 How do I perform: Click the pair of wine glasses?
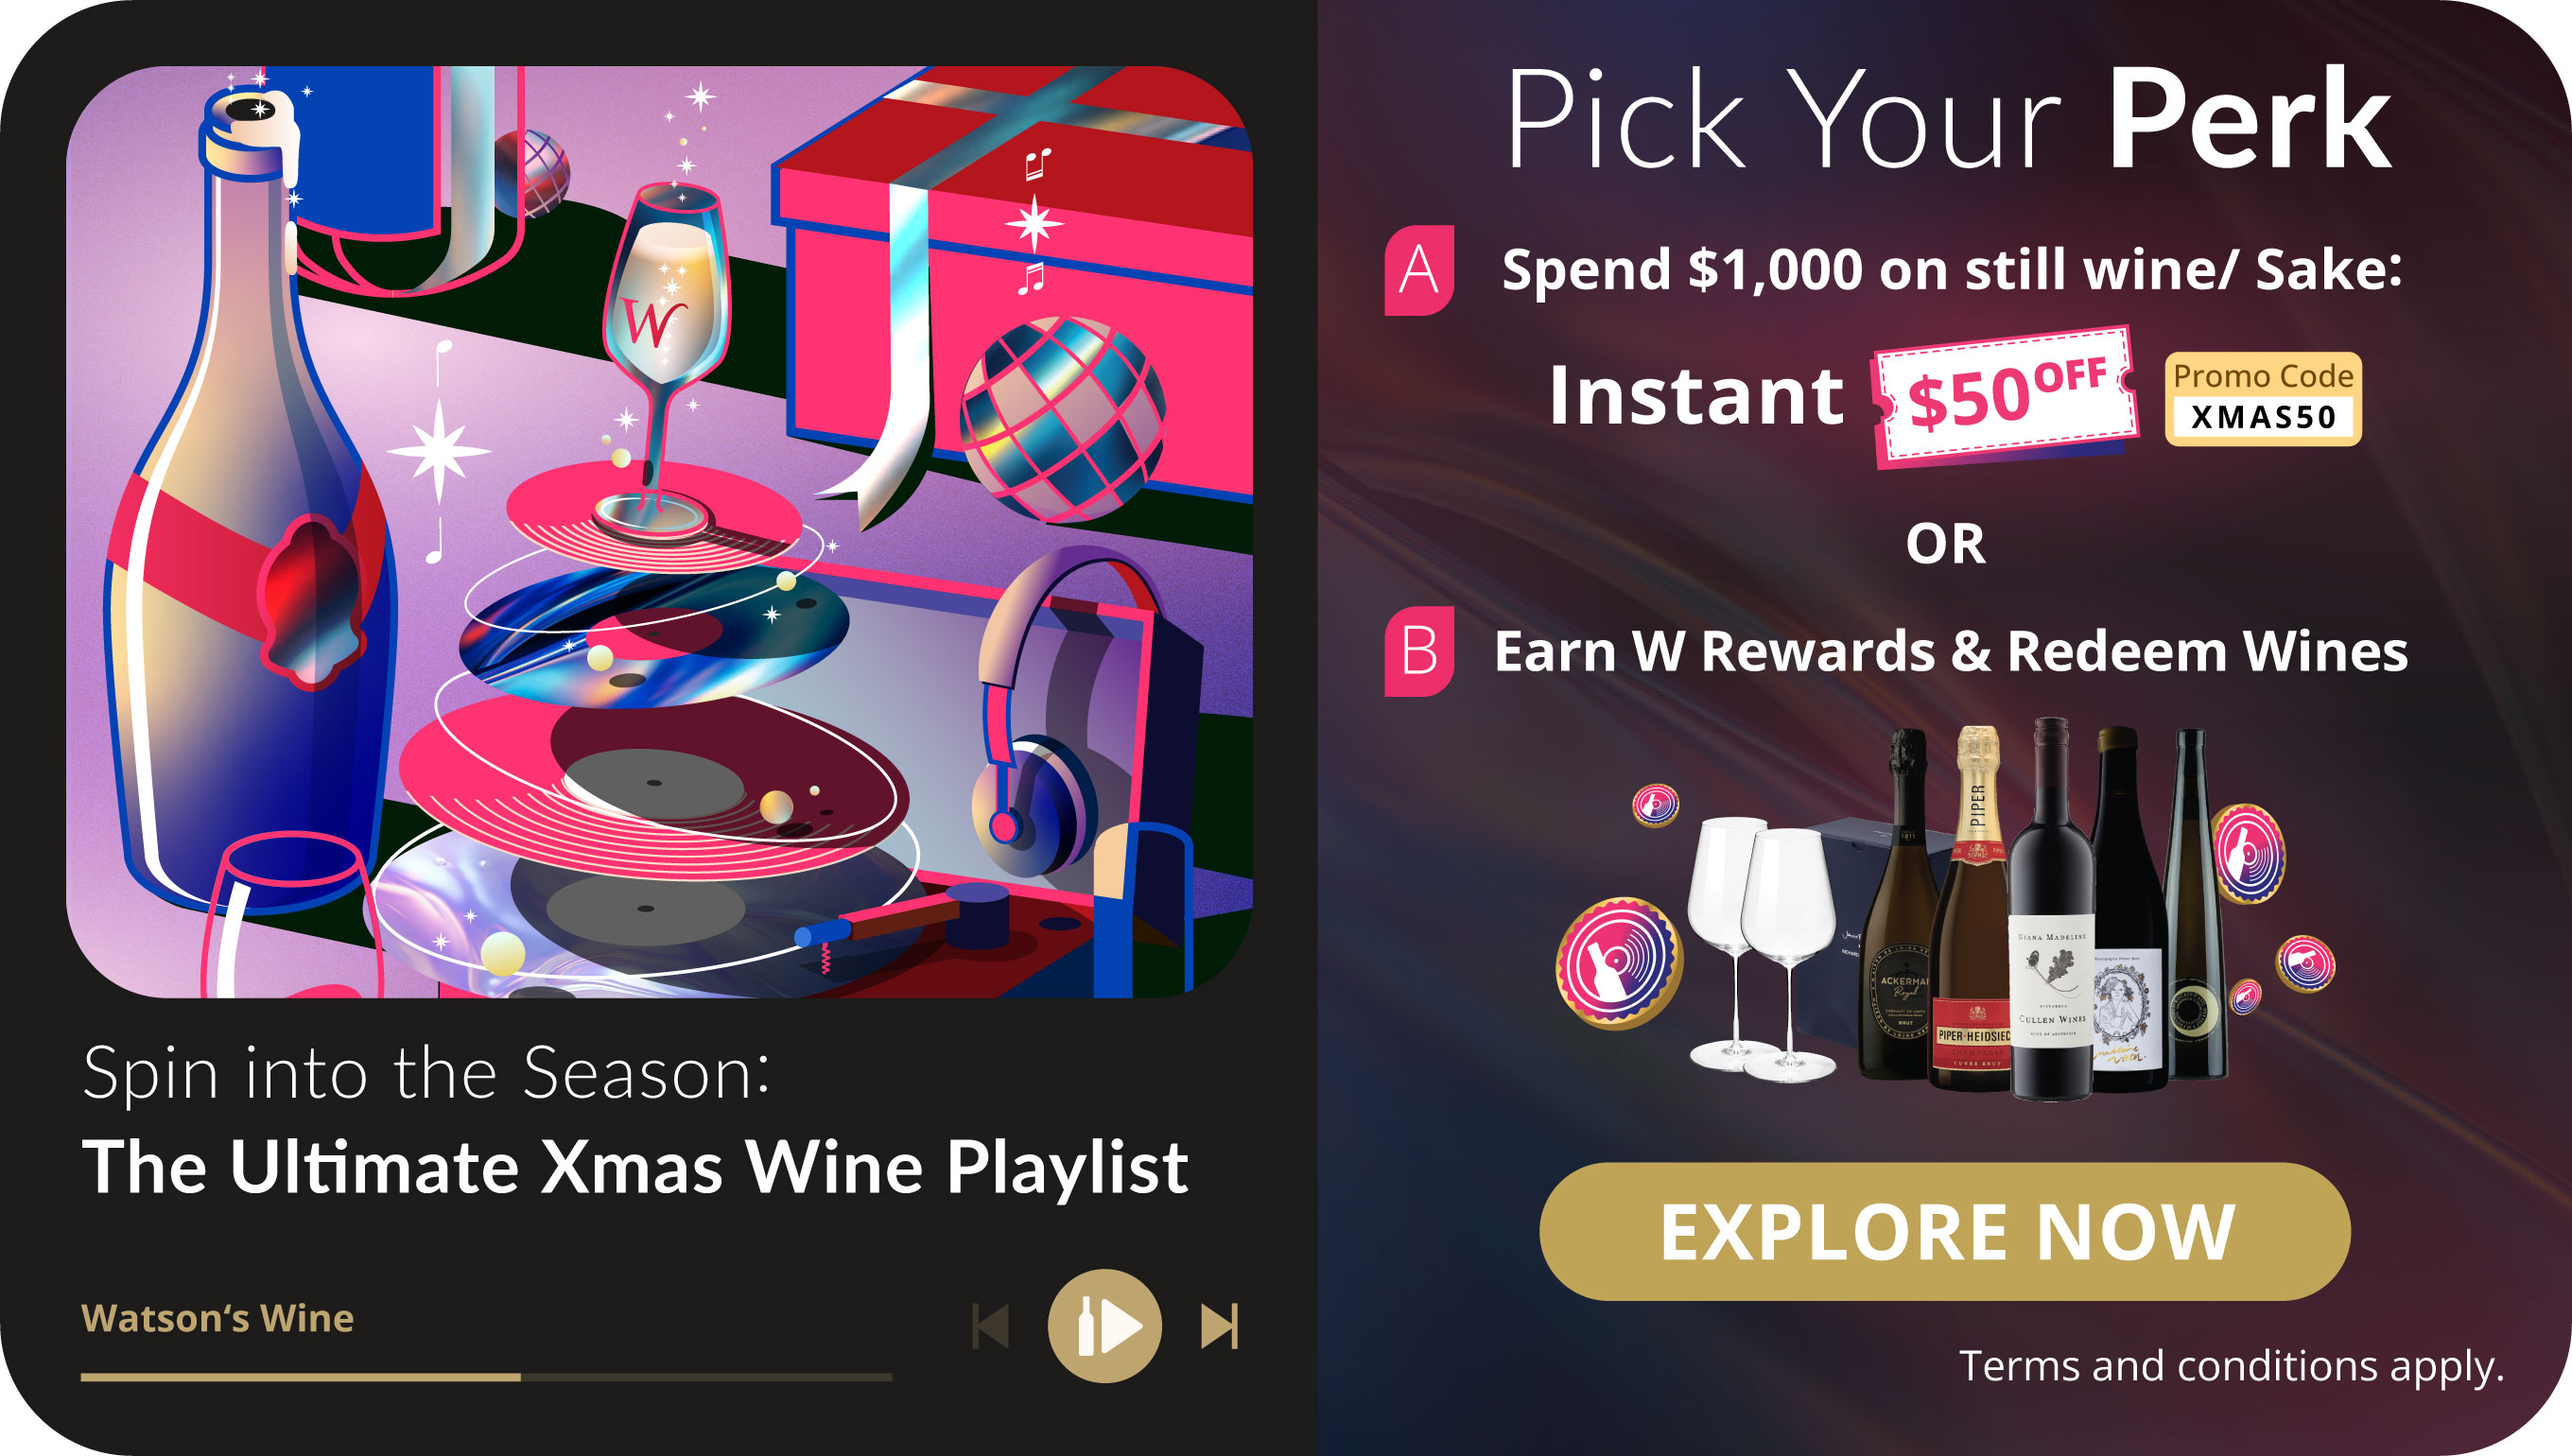tap(1760, 950)
